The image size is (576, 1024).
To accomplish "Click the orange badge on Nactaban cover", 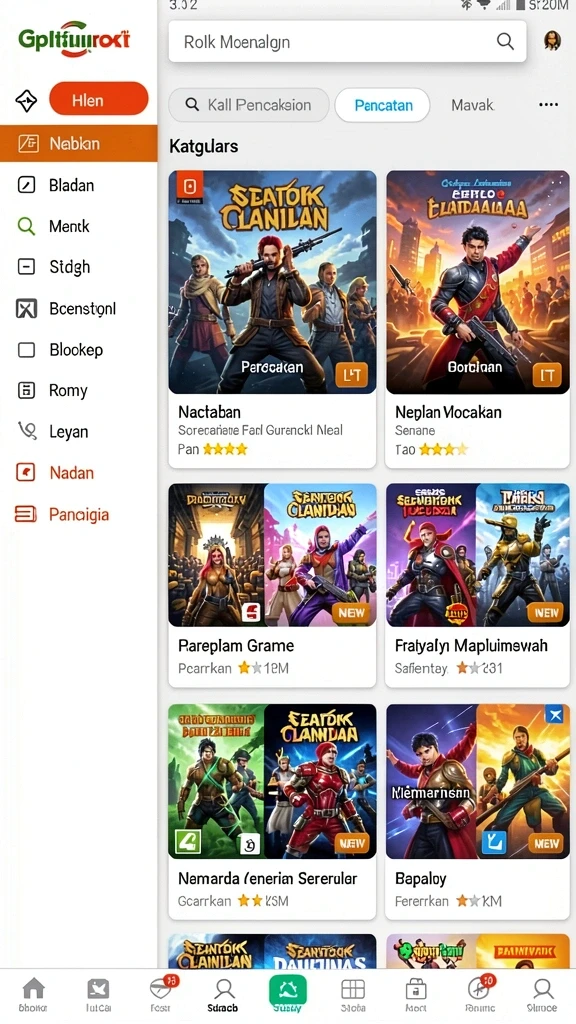I will point(189,187).
